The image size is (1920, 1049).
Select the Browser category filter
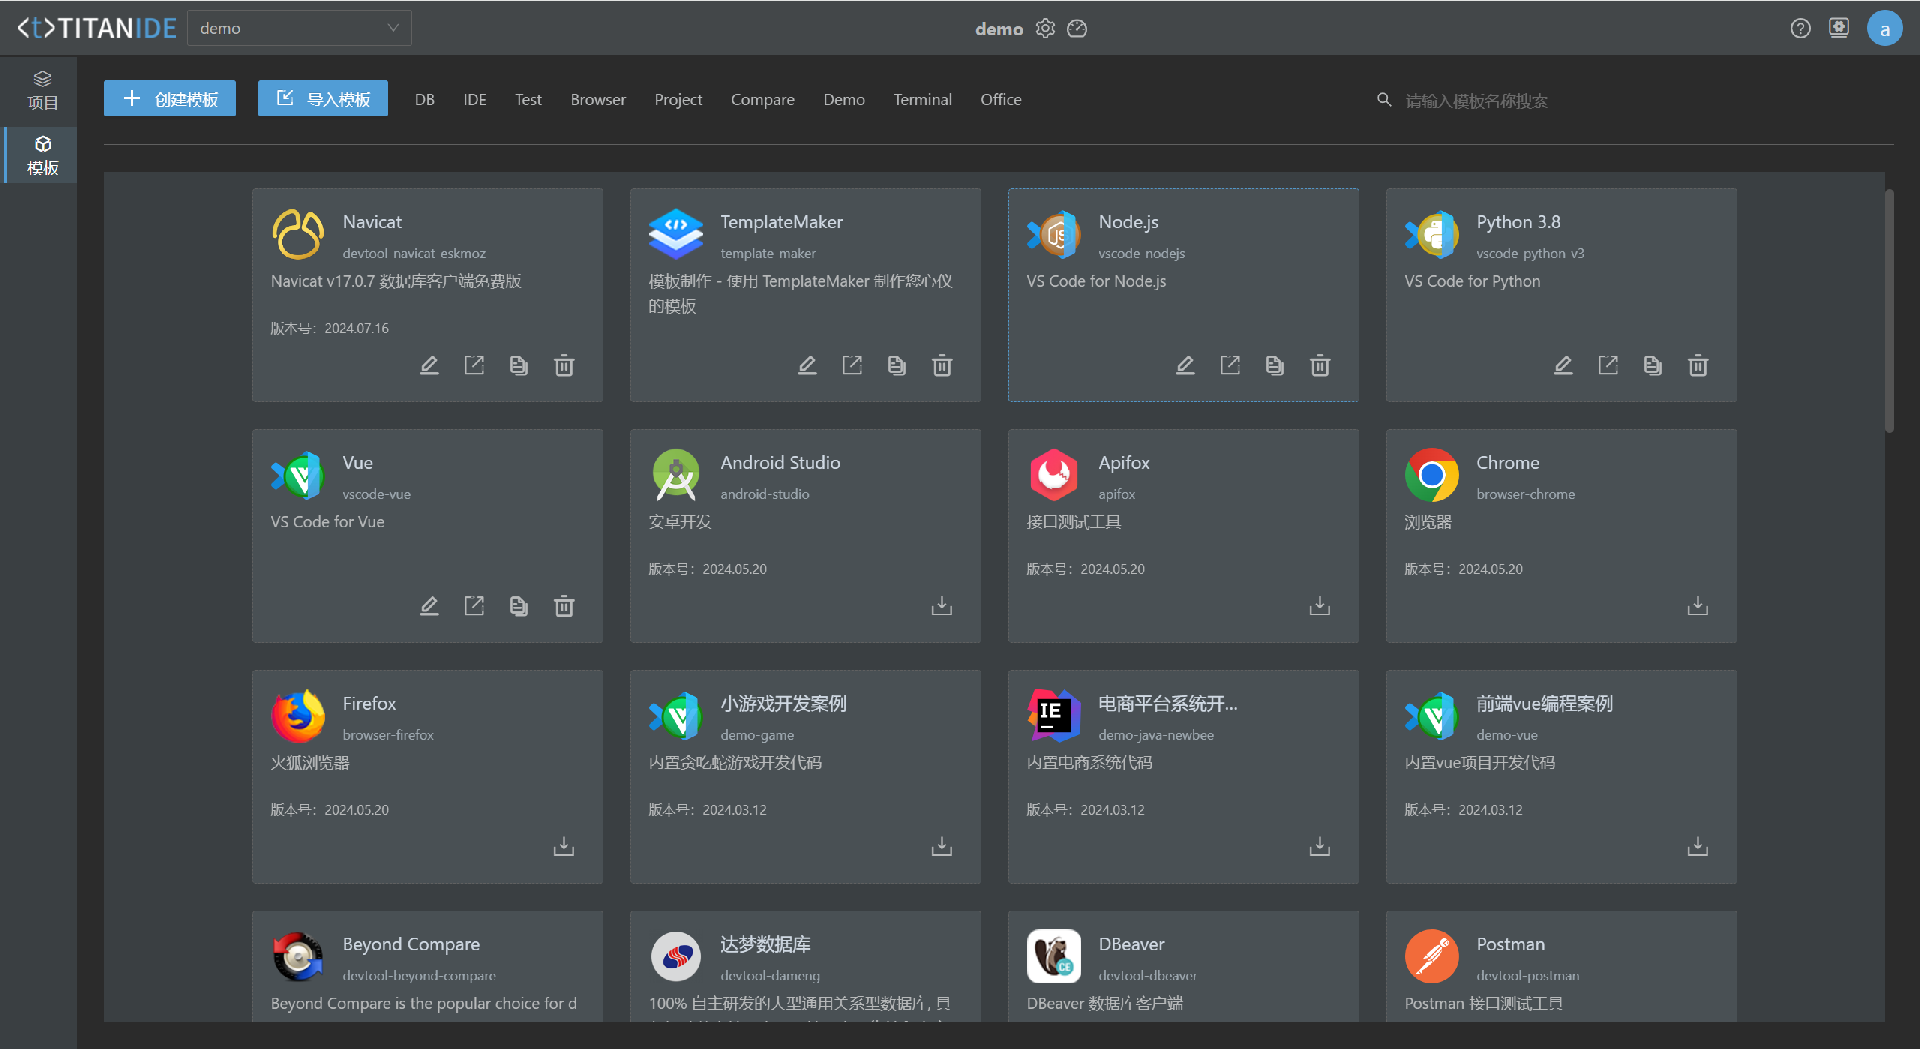pos(598,100)
